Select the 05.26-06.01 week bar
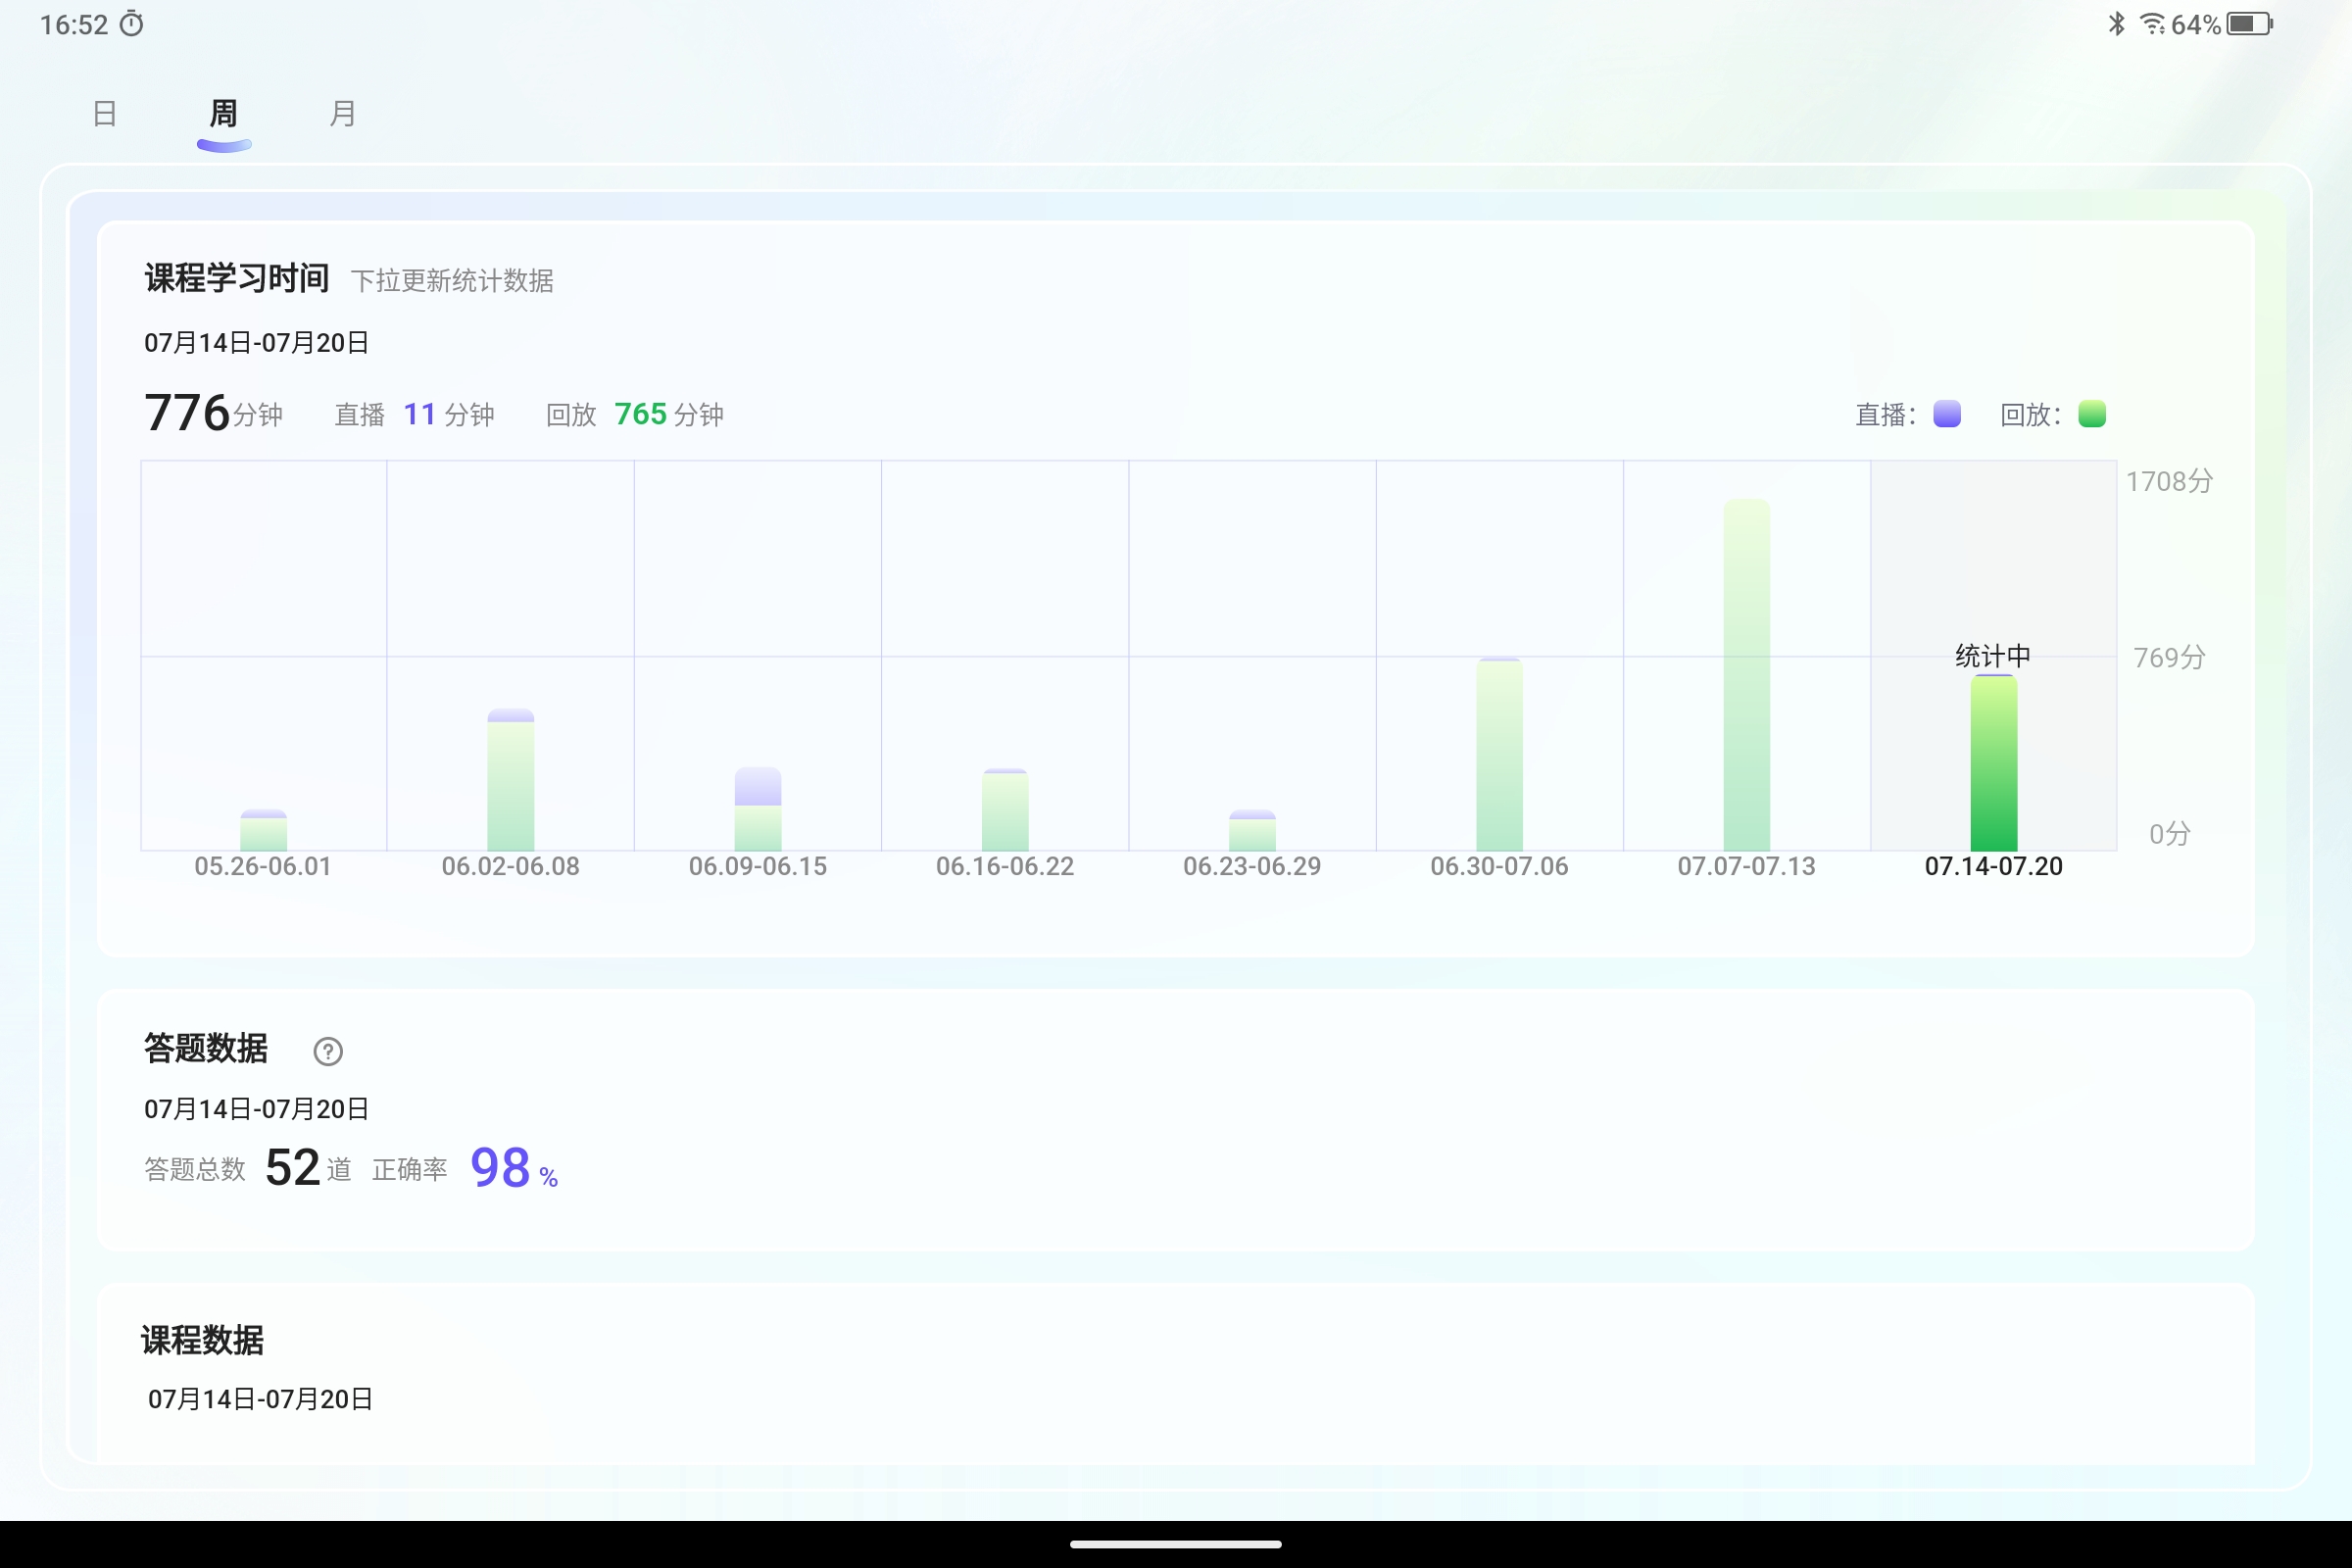2352x1568 pixels. click(x=264, y=830)
